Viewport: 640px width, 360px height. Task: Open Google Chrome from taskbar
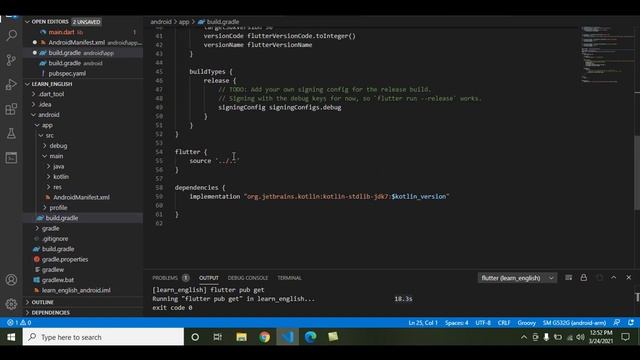click(264, 337)
